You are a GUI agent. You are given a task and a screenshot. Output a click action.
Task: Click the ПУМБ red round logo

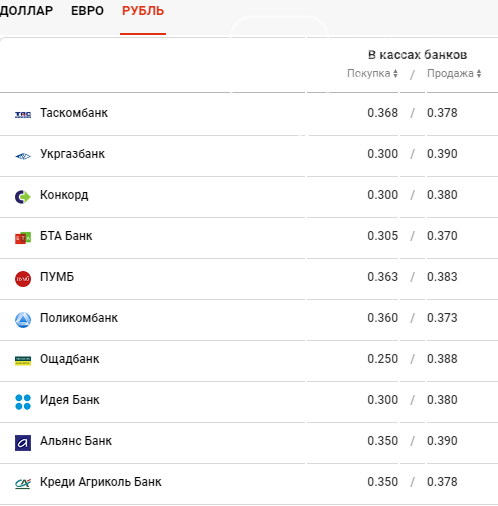click(x=23, y=279)
